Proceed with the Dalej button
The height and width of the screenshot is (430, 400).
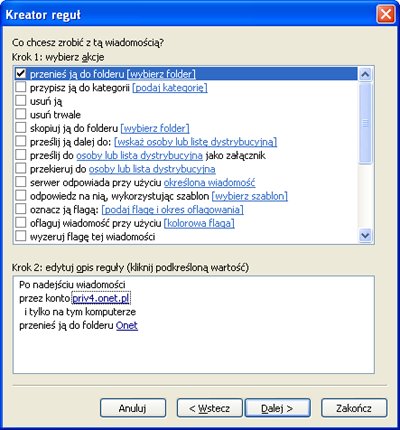pyautogui.click(x=277, y=408)
